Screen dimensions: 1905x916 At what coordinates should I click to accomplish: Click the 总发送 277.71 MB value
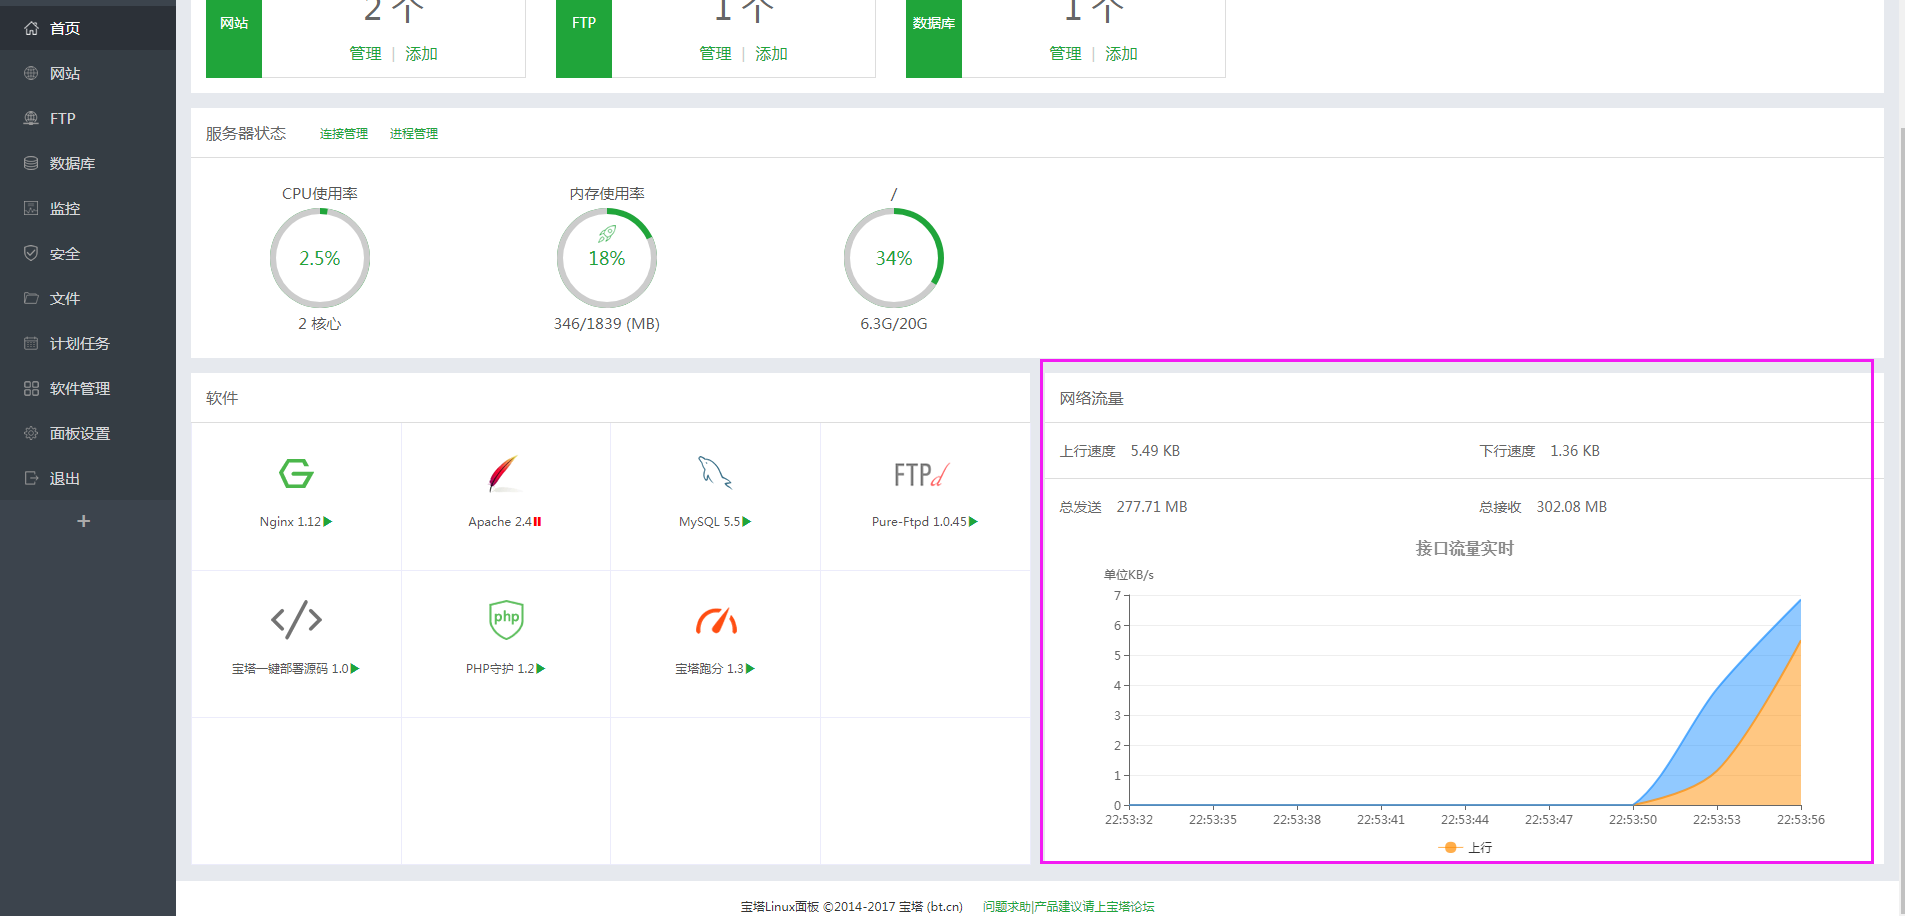point(1152,507)
